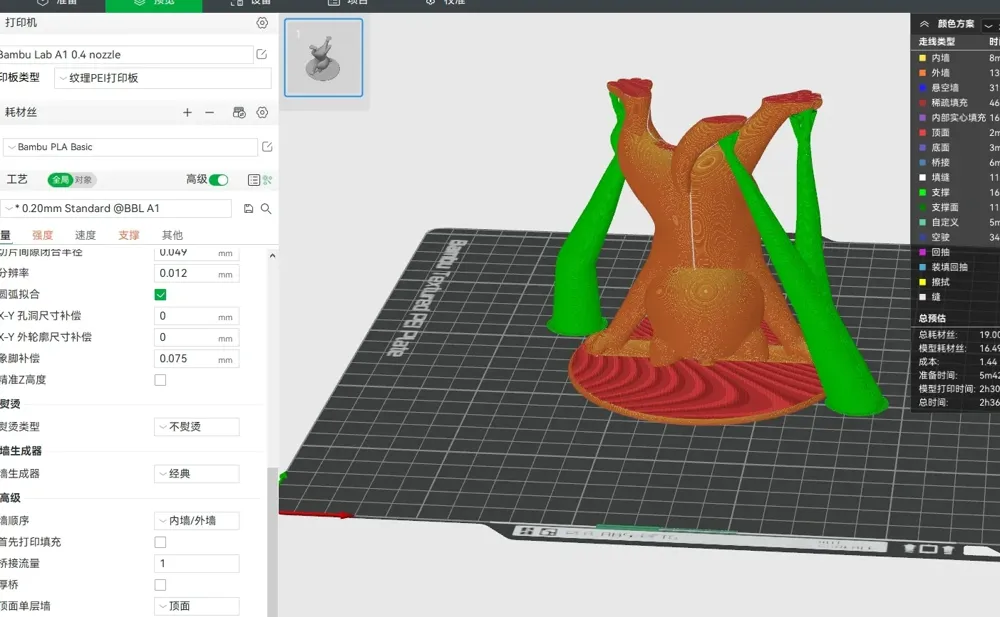The image size is (1000, 617).
Task: Select the 对象 object mode button
Action: [x=84, y=180]
